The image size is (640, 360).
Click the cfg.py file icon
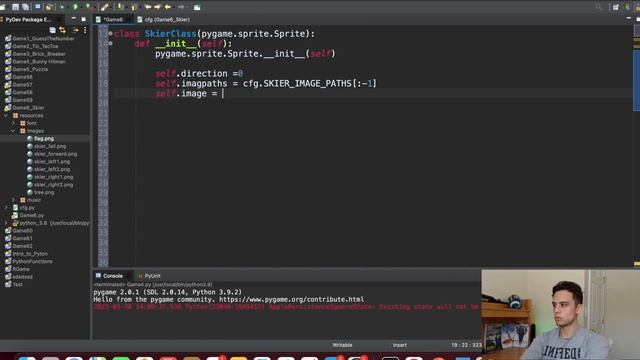coord(16,208)
